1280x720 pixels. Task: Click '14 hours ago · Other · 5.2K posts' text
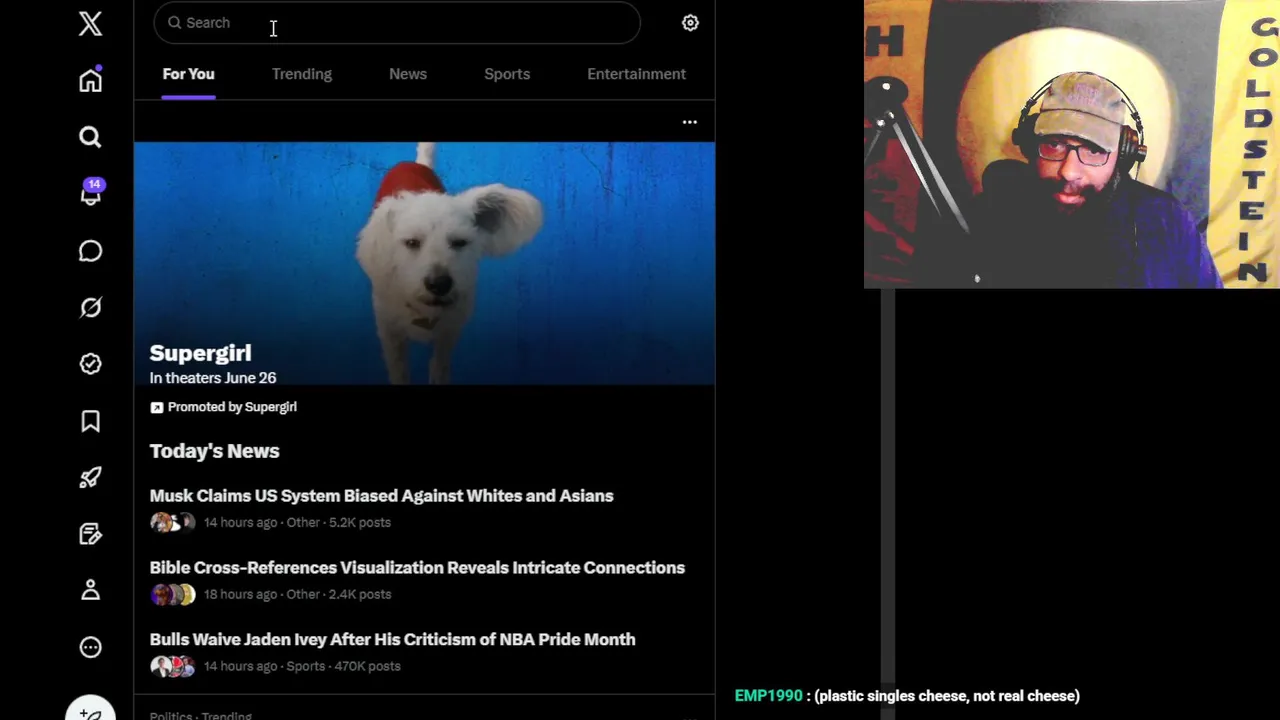pos(297,522)
